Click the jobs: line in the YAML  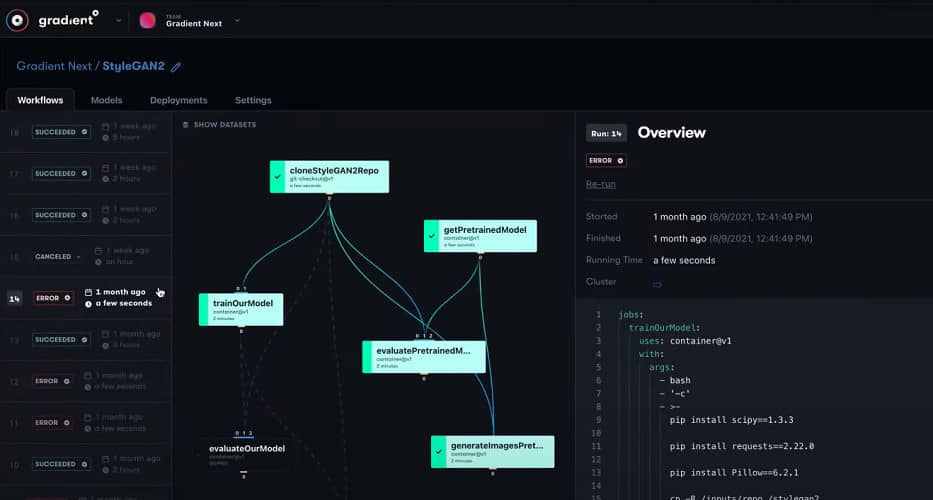631,315
